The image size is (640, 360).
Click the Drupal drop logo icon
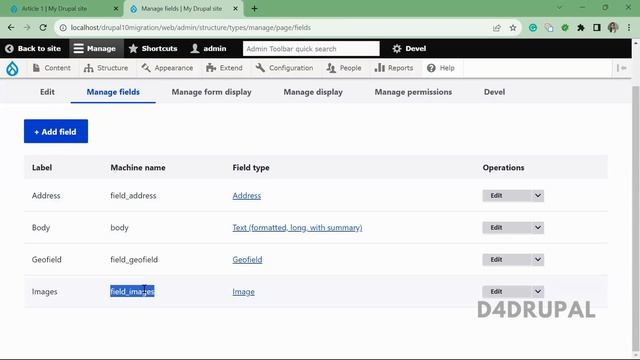[12, 69]
